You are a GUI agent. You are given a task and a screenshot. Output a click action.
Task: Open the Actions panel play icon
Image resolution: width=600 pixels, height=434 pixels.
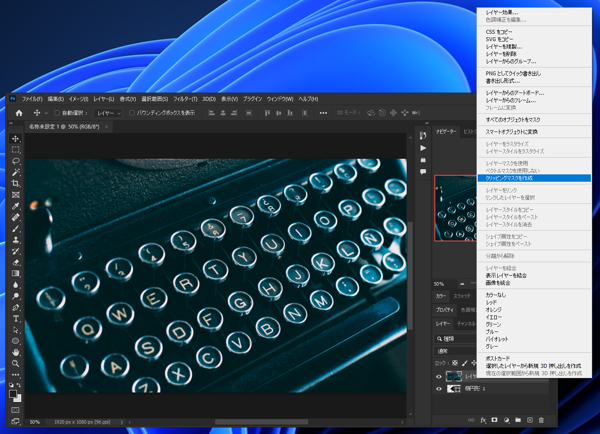click(423, 148)
